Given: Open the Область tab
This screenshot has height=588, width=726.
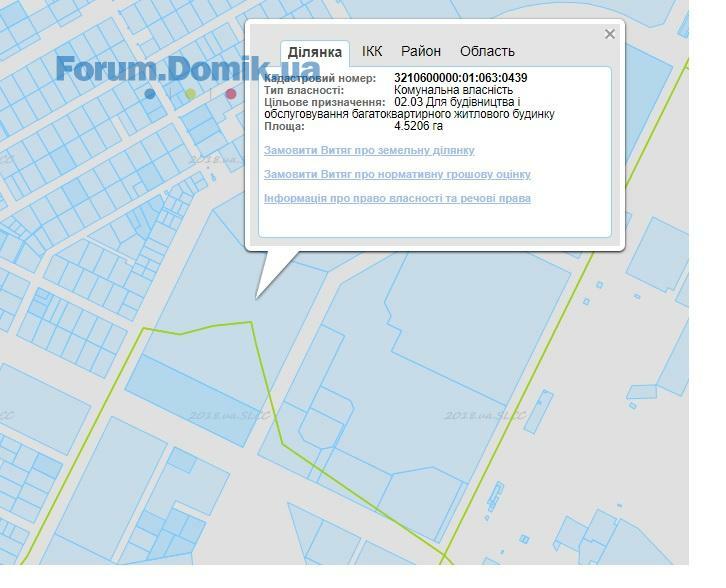Looking at the screenshot, I should pos(487,51).
